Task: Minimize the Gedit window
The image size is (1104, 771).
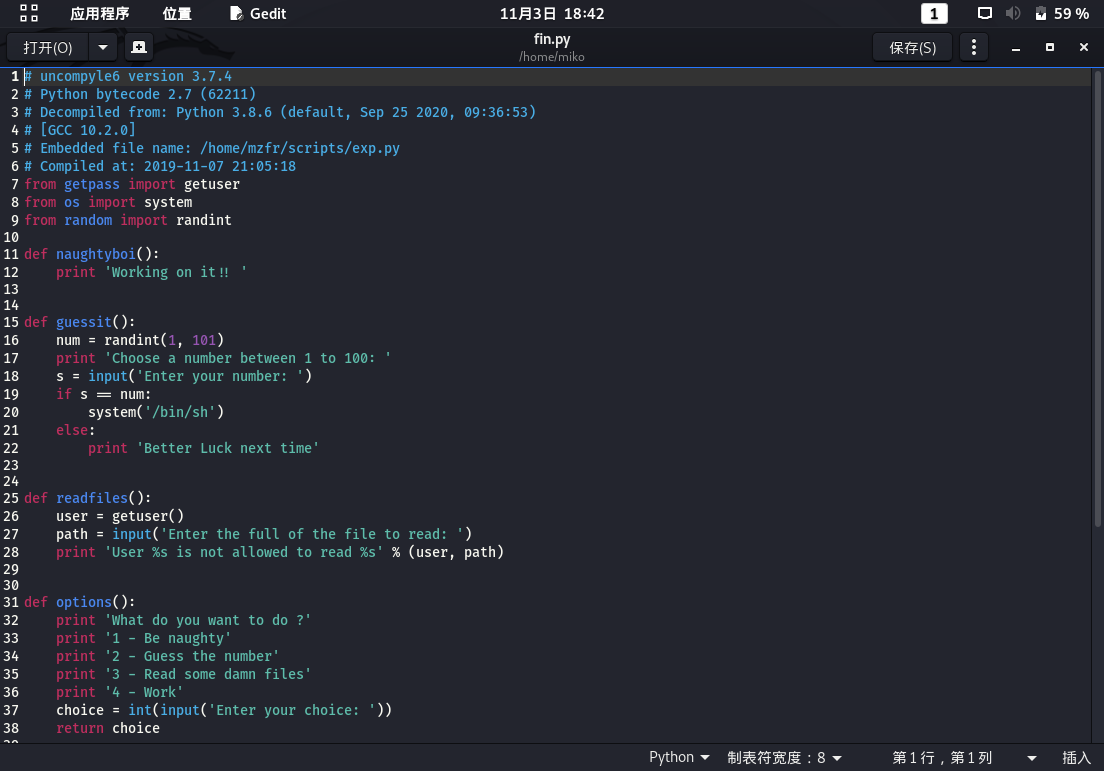Action: pyautogui.click(x=1015, y=48)
